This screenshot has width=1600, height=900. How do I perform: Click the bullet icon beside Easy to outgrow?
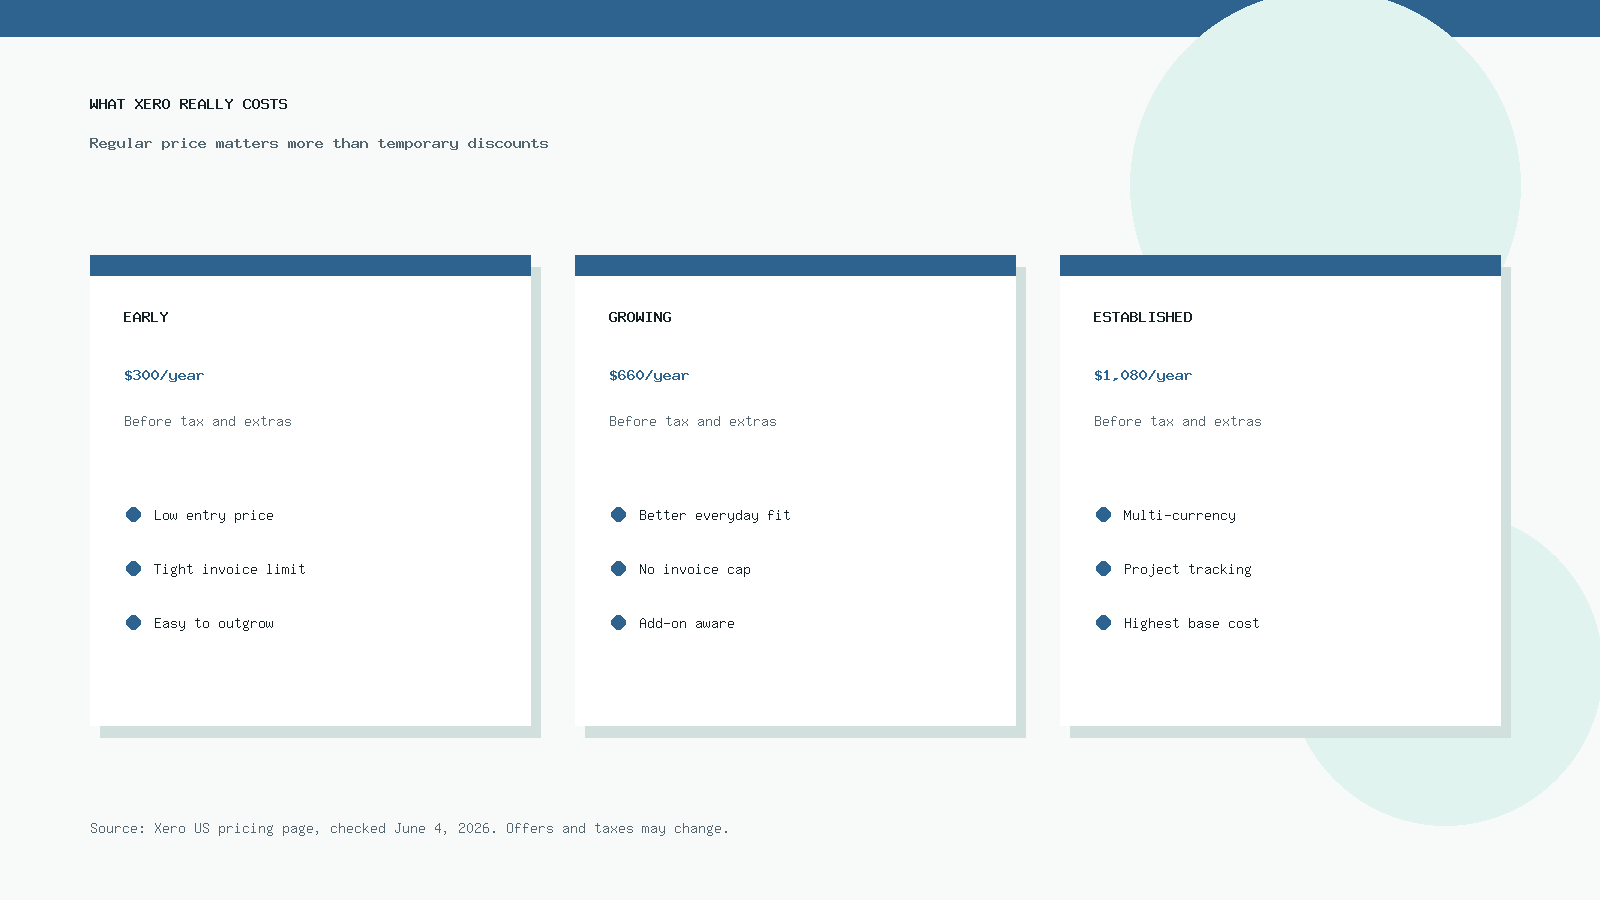pyautogui.click(x=133, y=623)
